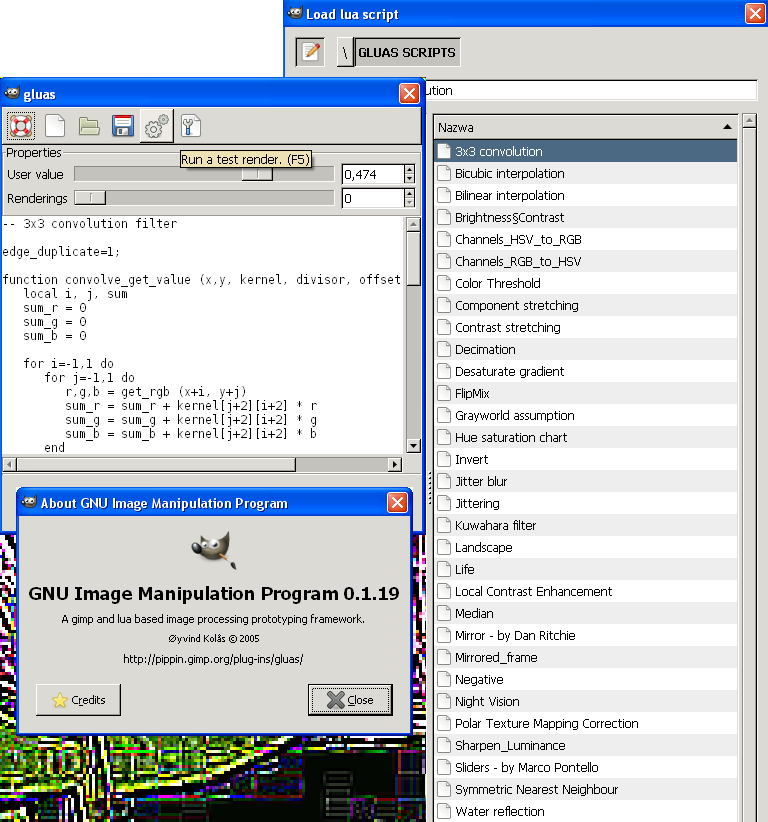Click script list scrollbar up arrow
Image resolution: width=768 pixels, height=822 pixels.
(x=750, y=121)
